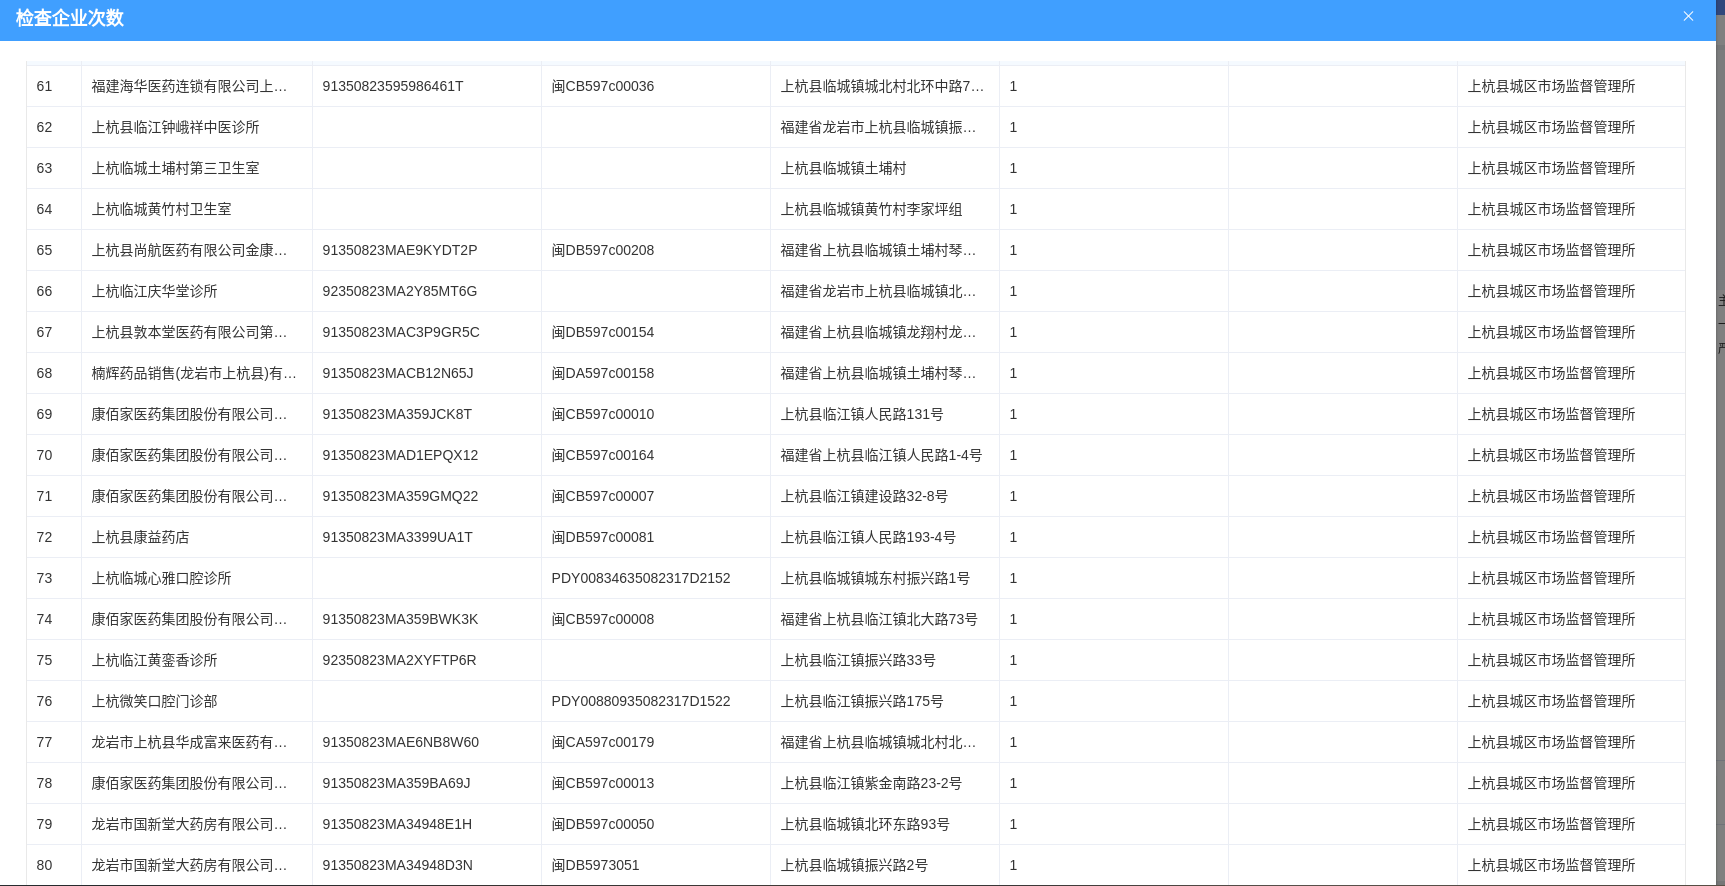
Task: Select 上杭微笑口腔门诊部 name cell
Action: point(155,702)
